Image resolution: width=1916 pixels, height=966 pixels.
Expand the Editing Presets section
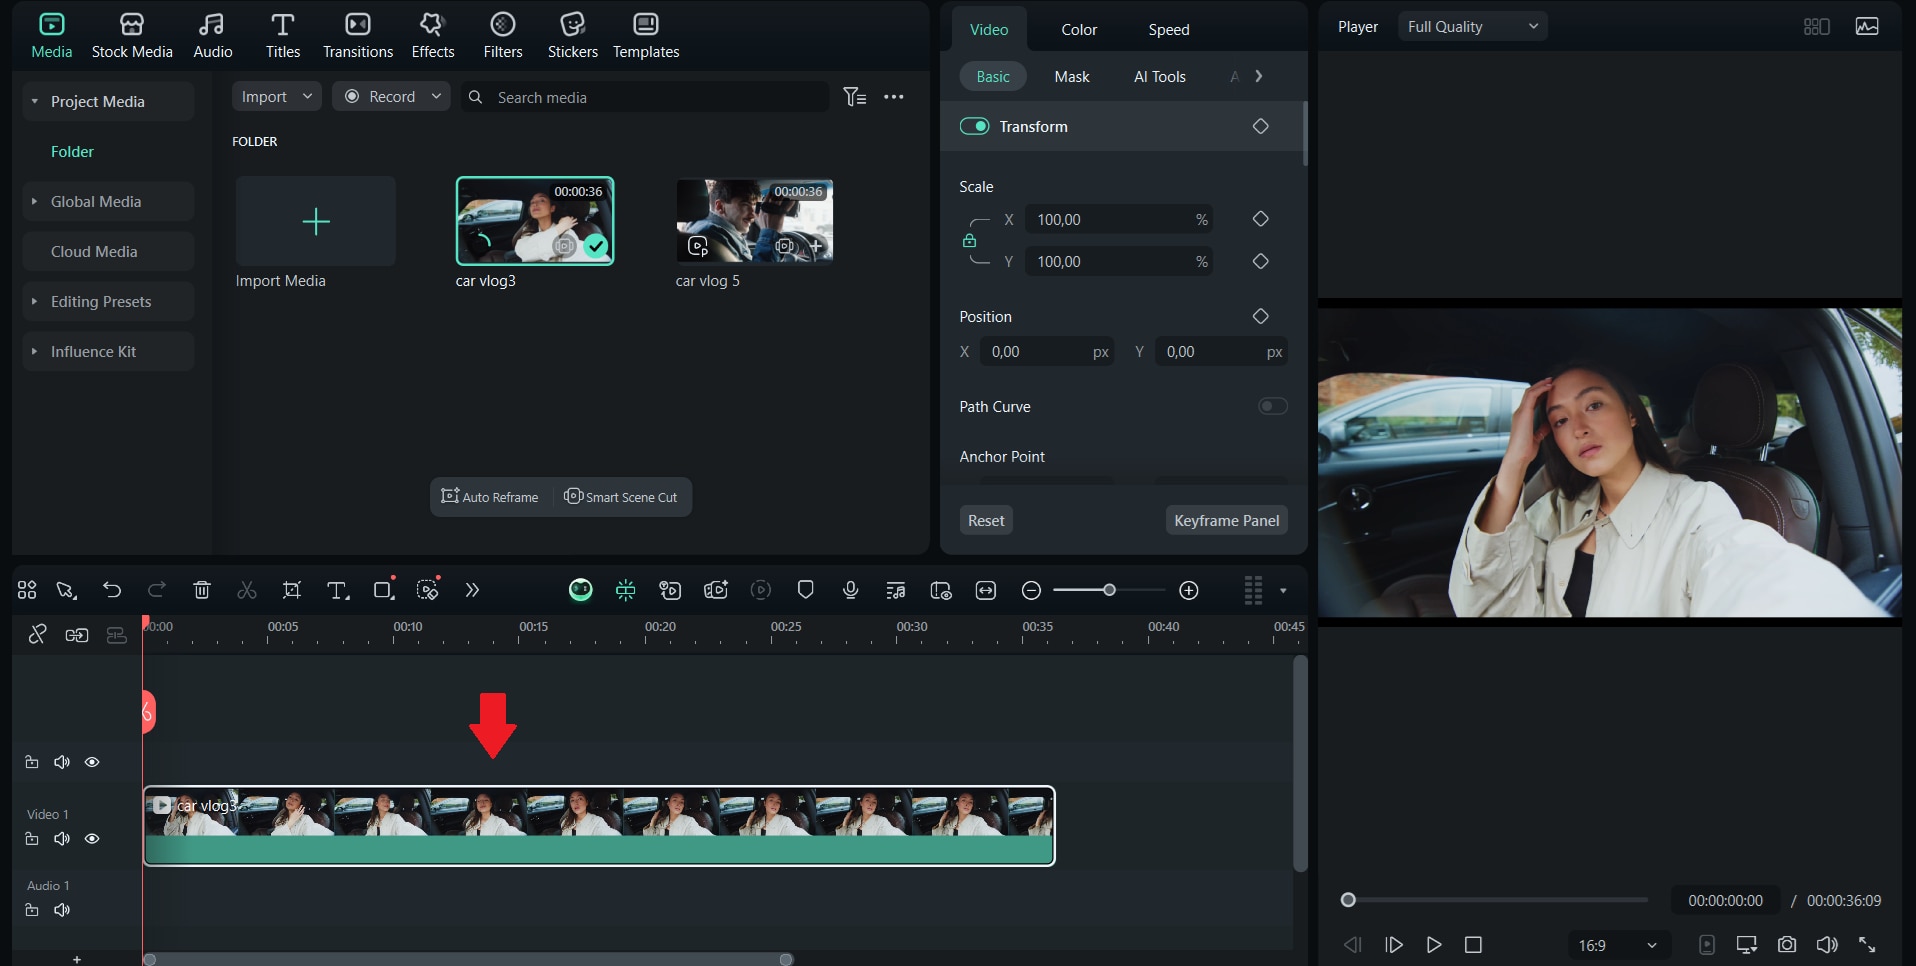point(35,301)
